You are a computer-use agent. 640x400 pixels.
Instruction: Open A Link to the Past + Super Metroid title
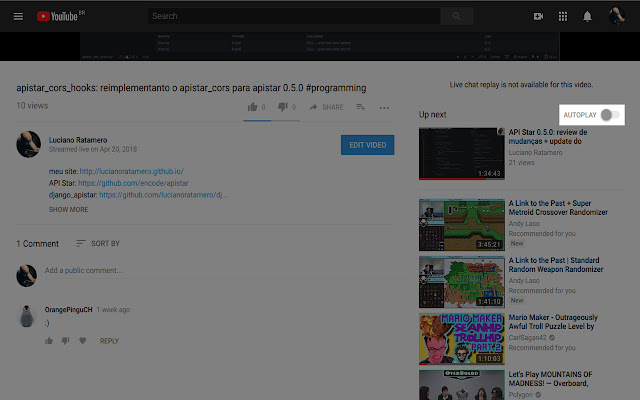558,208
